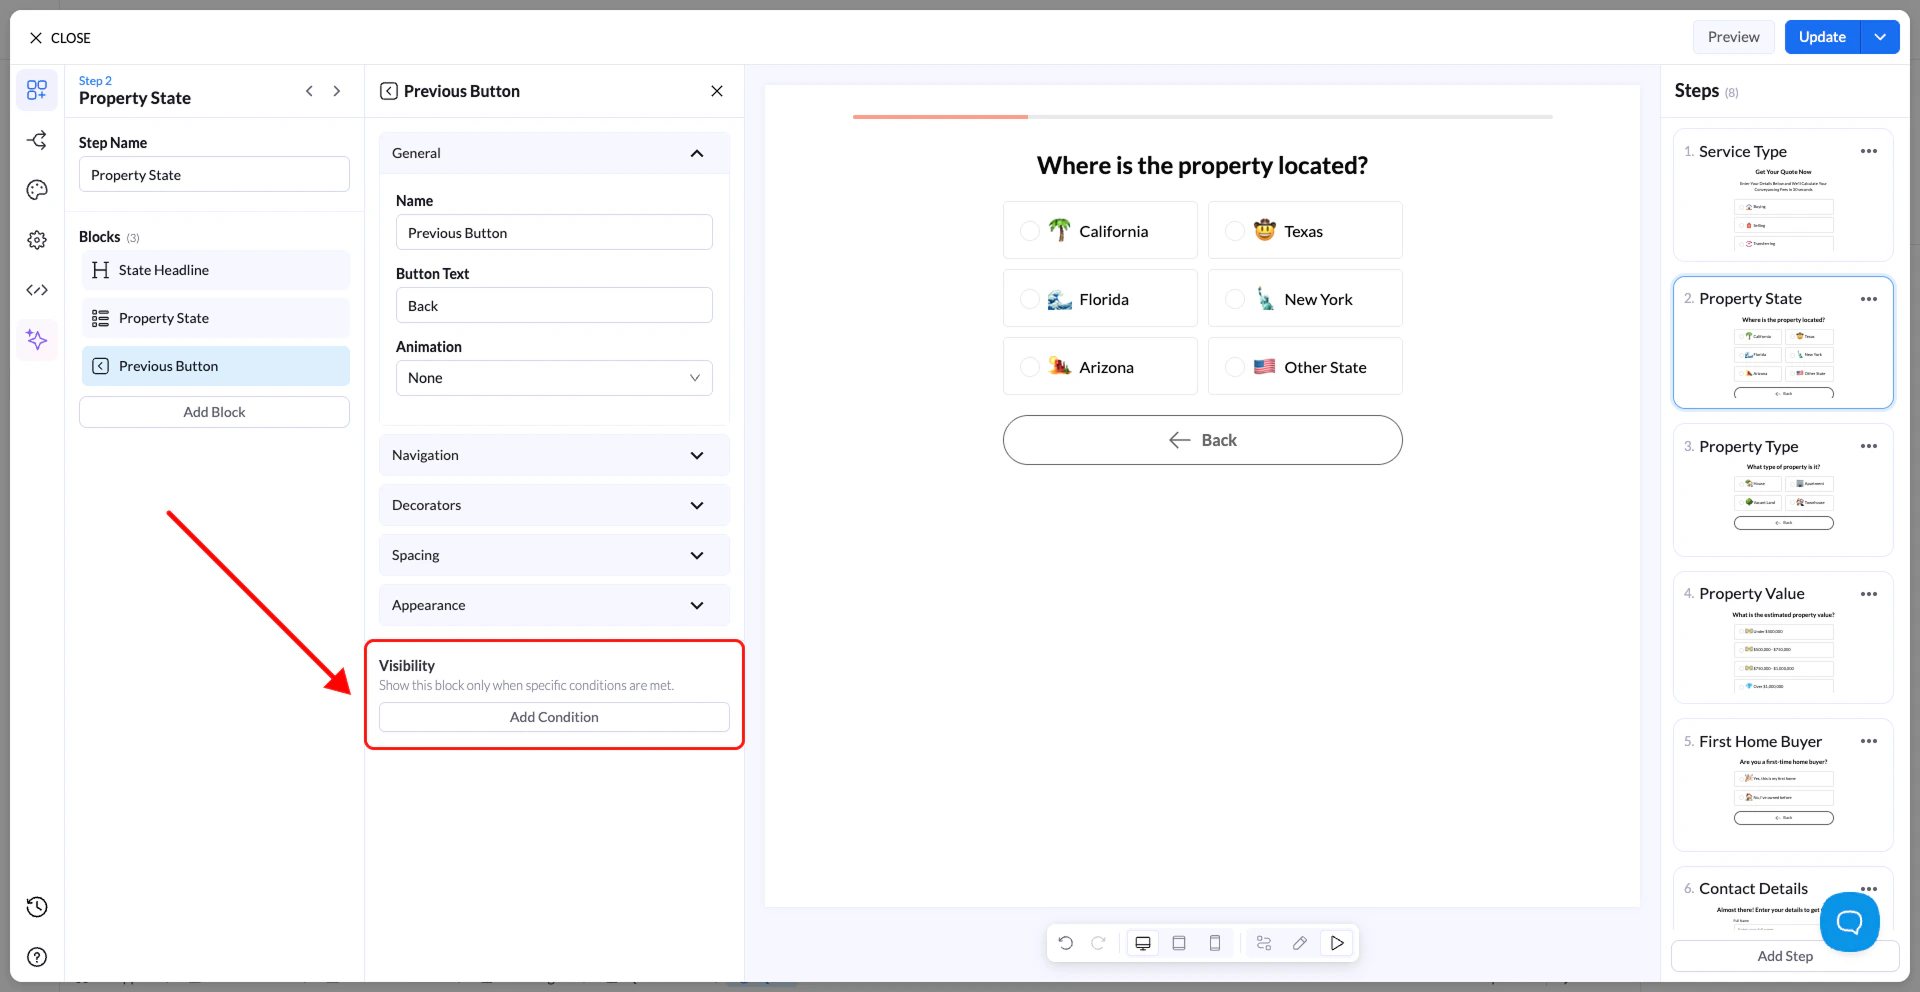Select the State Headline block

(x=215, y=270)
